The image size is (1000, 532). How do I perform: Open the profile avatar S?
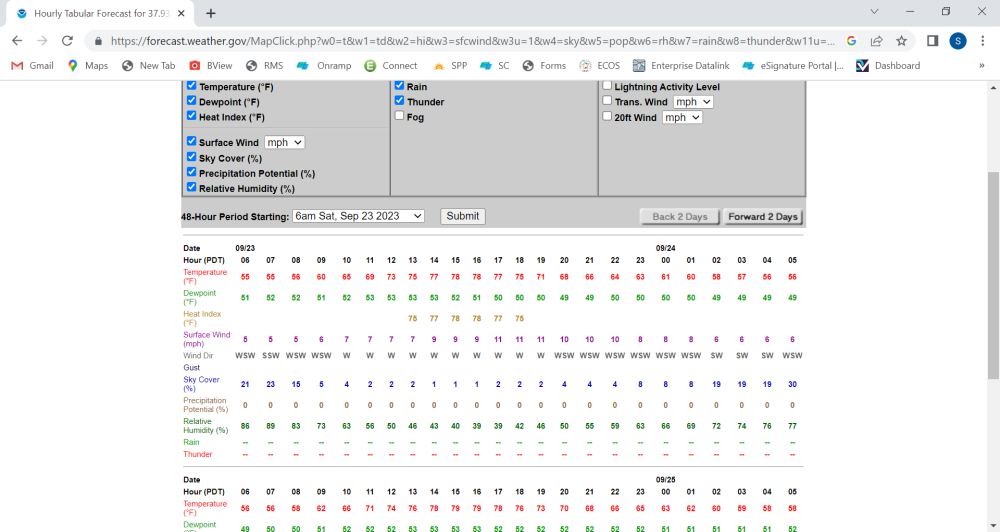tap(957, 41)
